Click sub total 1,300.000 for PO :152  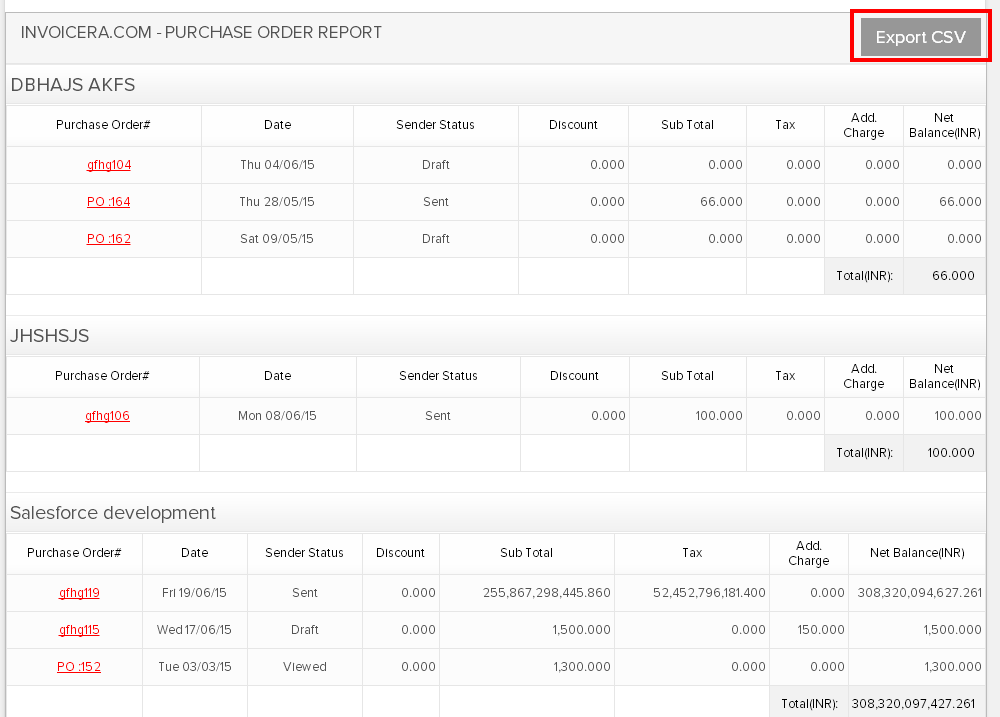point(582,667)
